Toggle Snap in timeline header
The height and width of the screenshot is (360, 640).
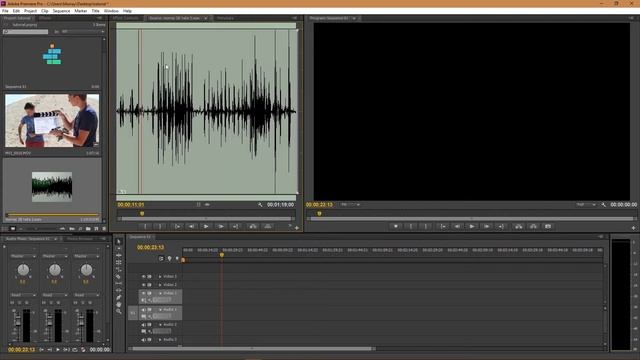click(x=161, y=258)
